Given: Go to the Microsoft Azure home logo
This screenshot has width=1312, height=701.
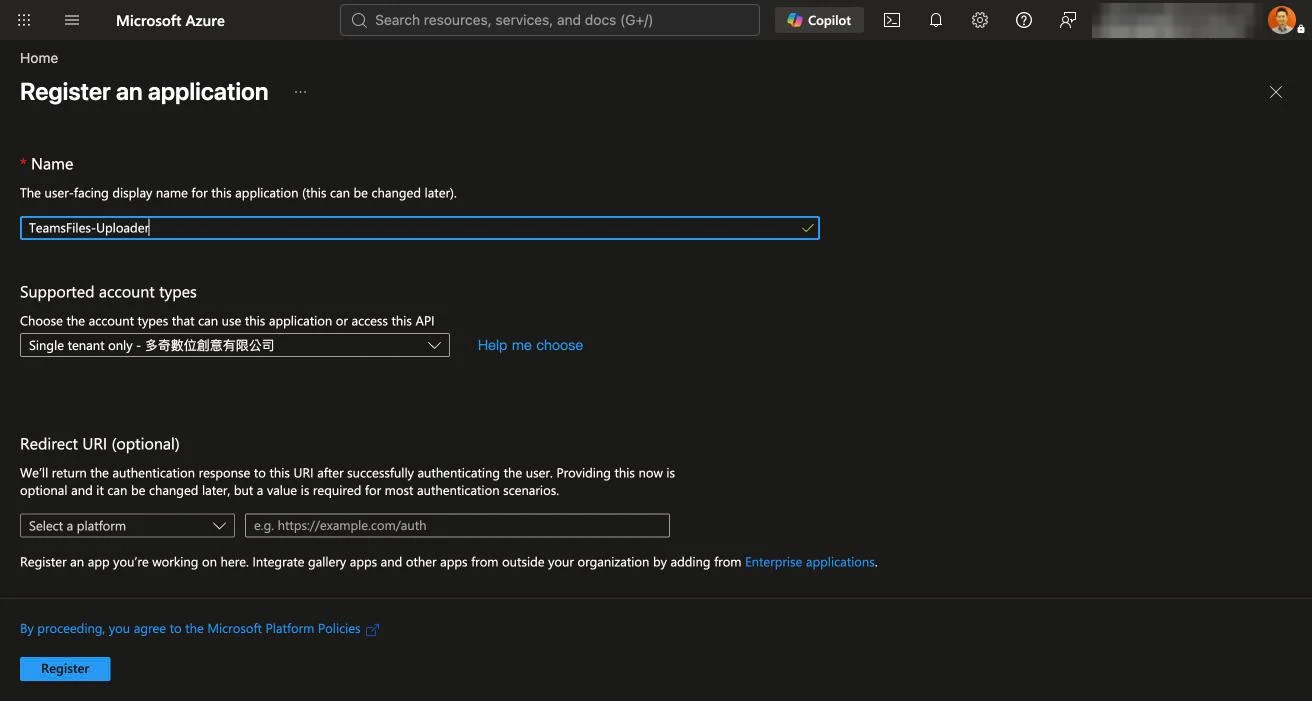Looking at the screenshot, I should (170, 20).
